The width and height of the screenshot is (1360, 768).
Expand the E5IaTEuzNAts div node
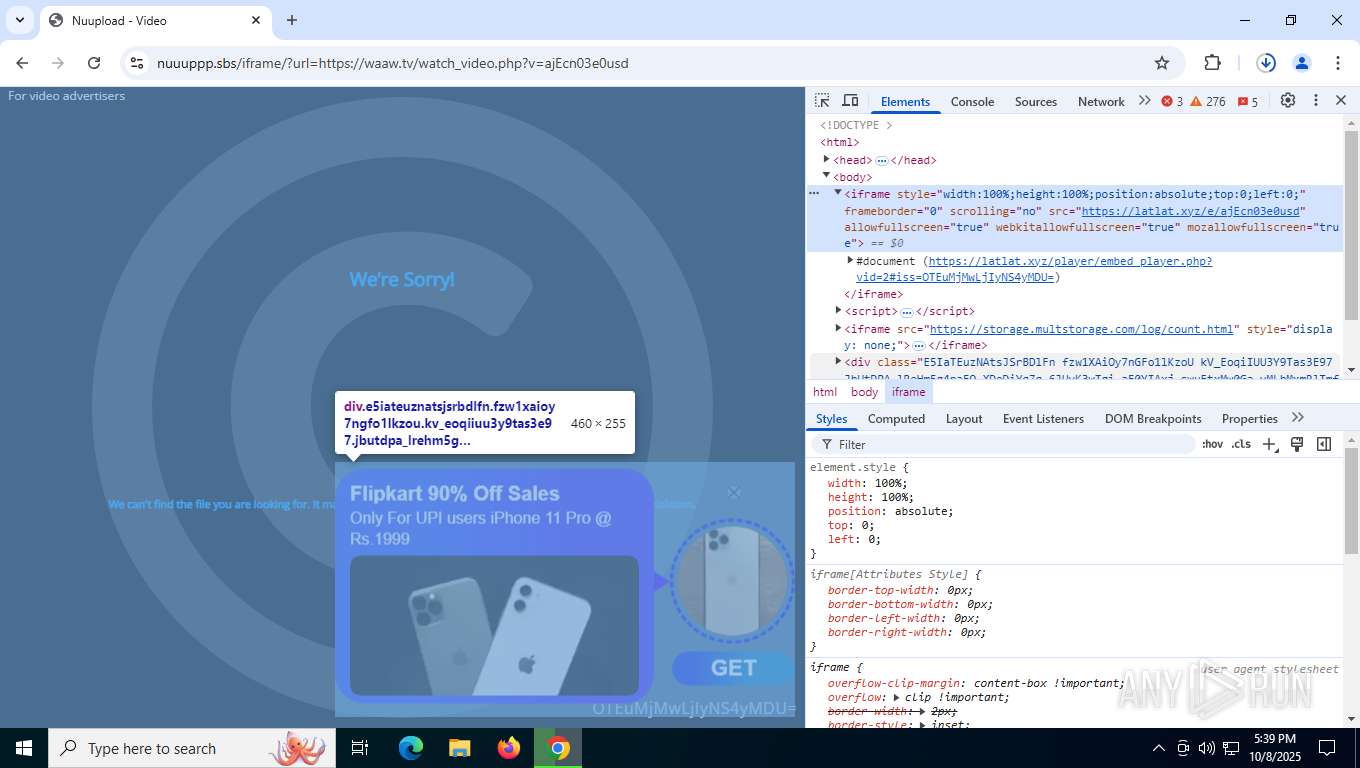pyautogui.click(x=838, y=360)
